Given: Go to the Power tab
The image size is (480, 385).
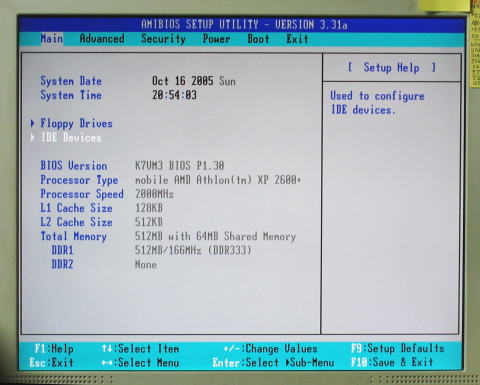Looking at the screenshot, I should [216, 39].
